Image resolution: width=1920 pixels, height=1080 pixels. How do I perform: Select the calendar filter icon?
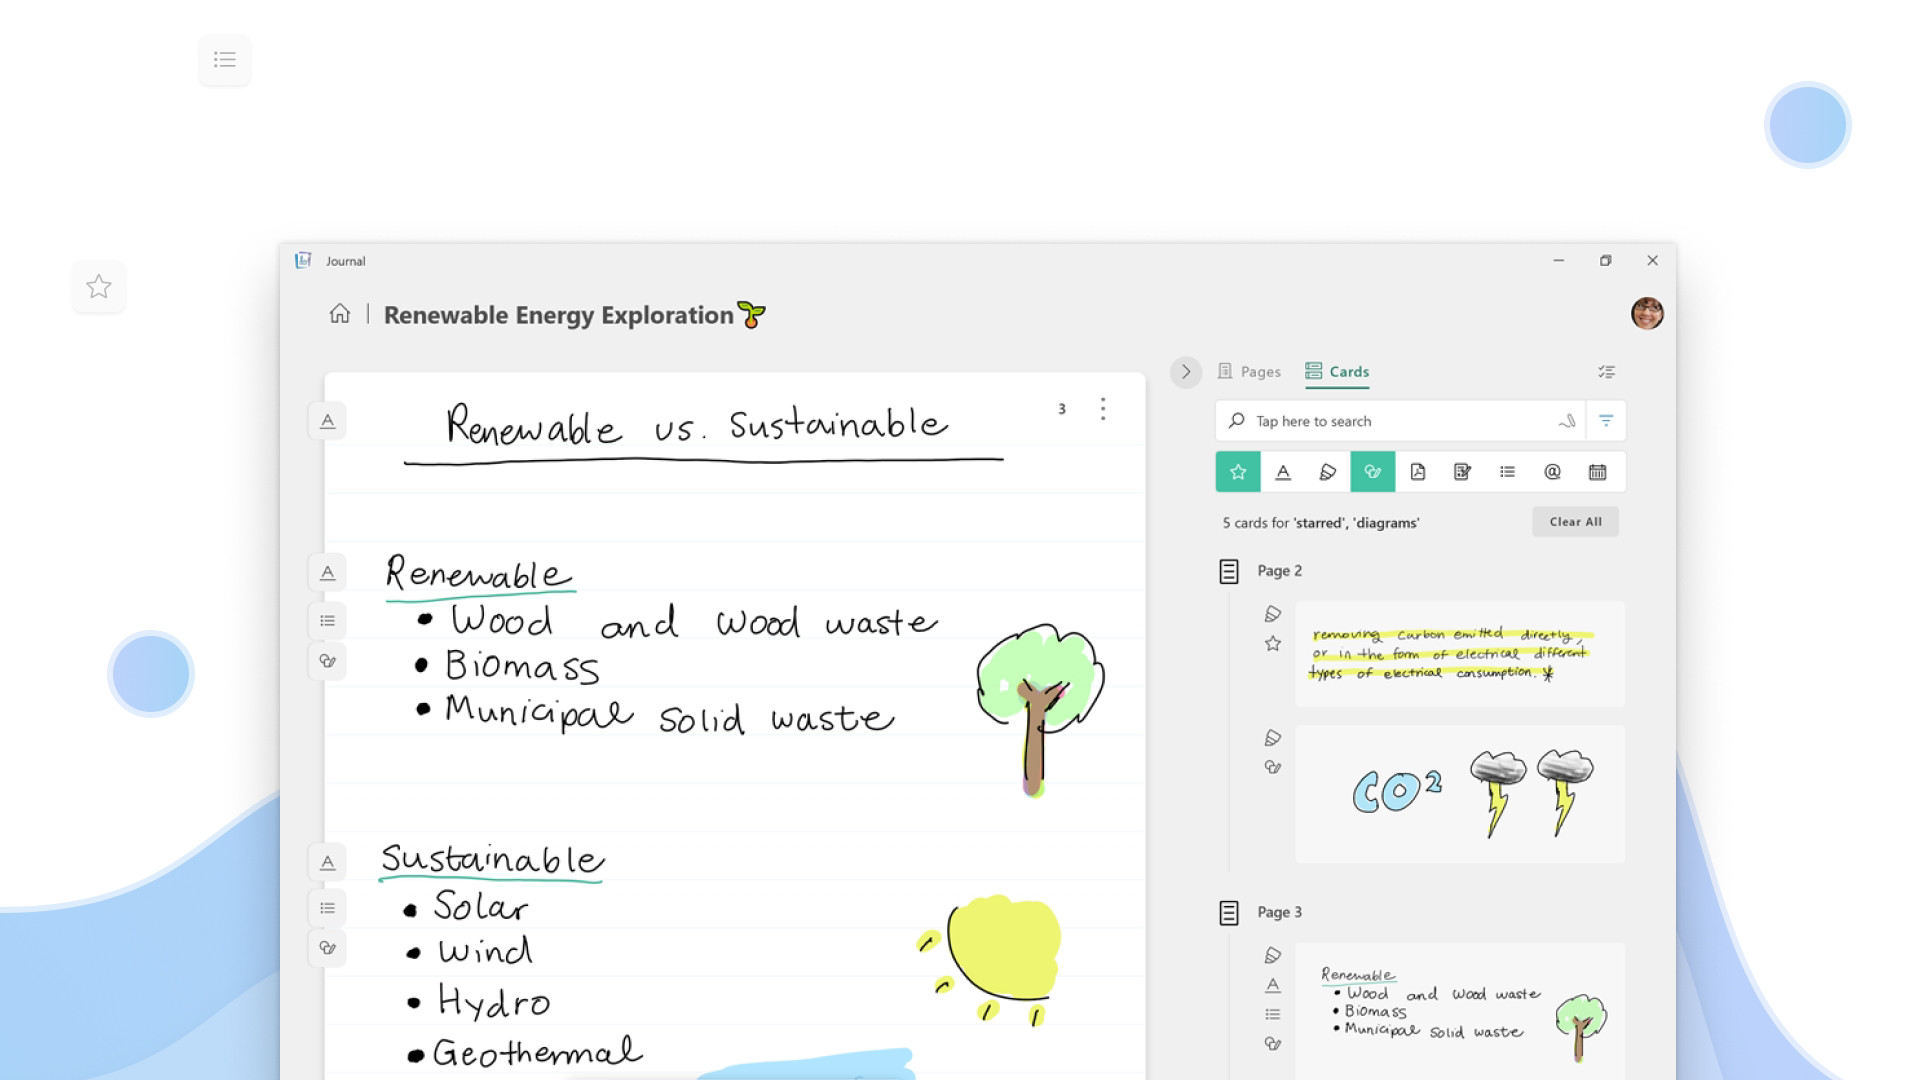coord(1597,472)
